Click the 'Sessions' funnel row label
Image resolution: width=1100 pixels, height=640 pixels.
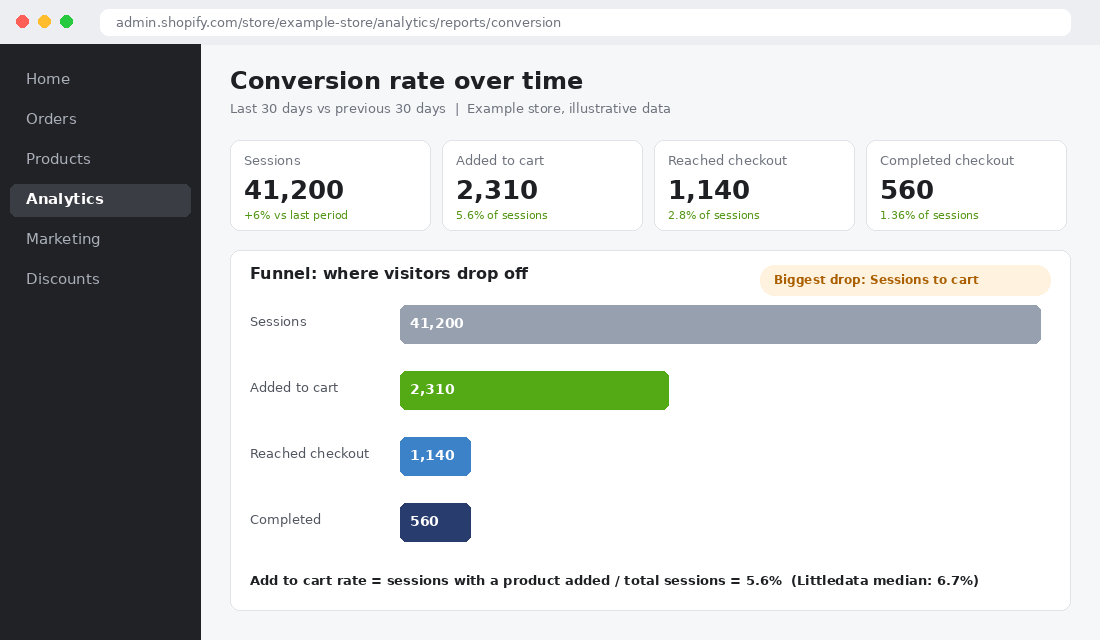278,322
